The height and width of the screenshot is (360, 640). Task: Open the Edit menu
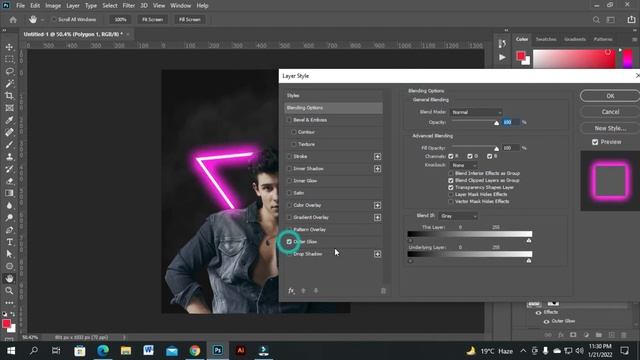(35, 6)
